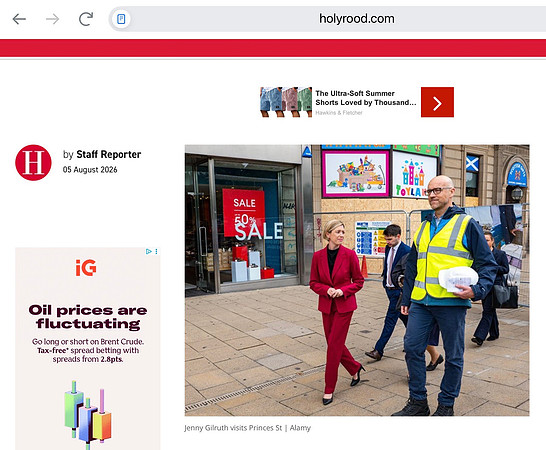
Task: Open the Staff Reporter author link
Action: click(109, 154)
